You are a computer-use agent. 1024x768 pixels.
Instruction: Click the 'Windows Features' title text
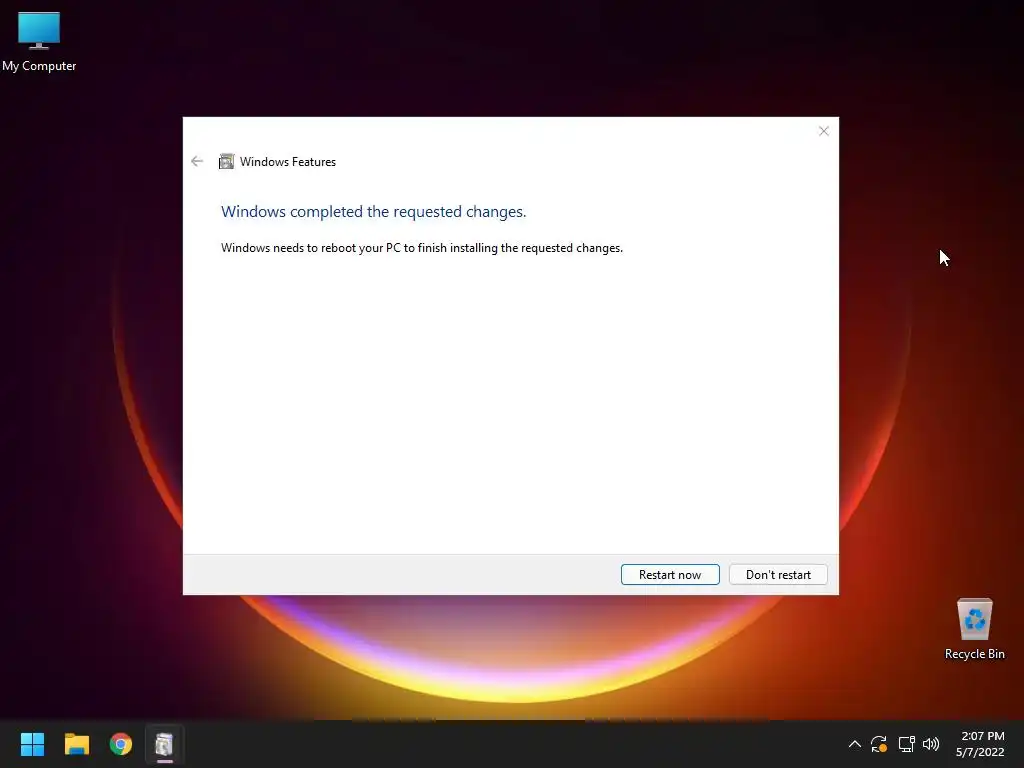(x=287, y=162)
